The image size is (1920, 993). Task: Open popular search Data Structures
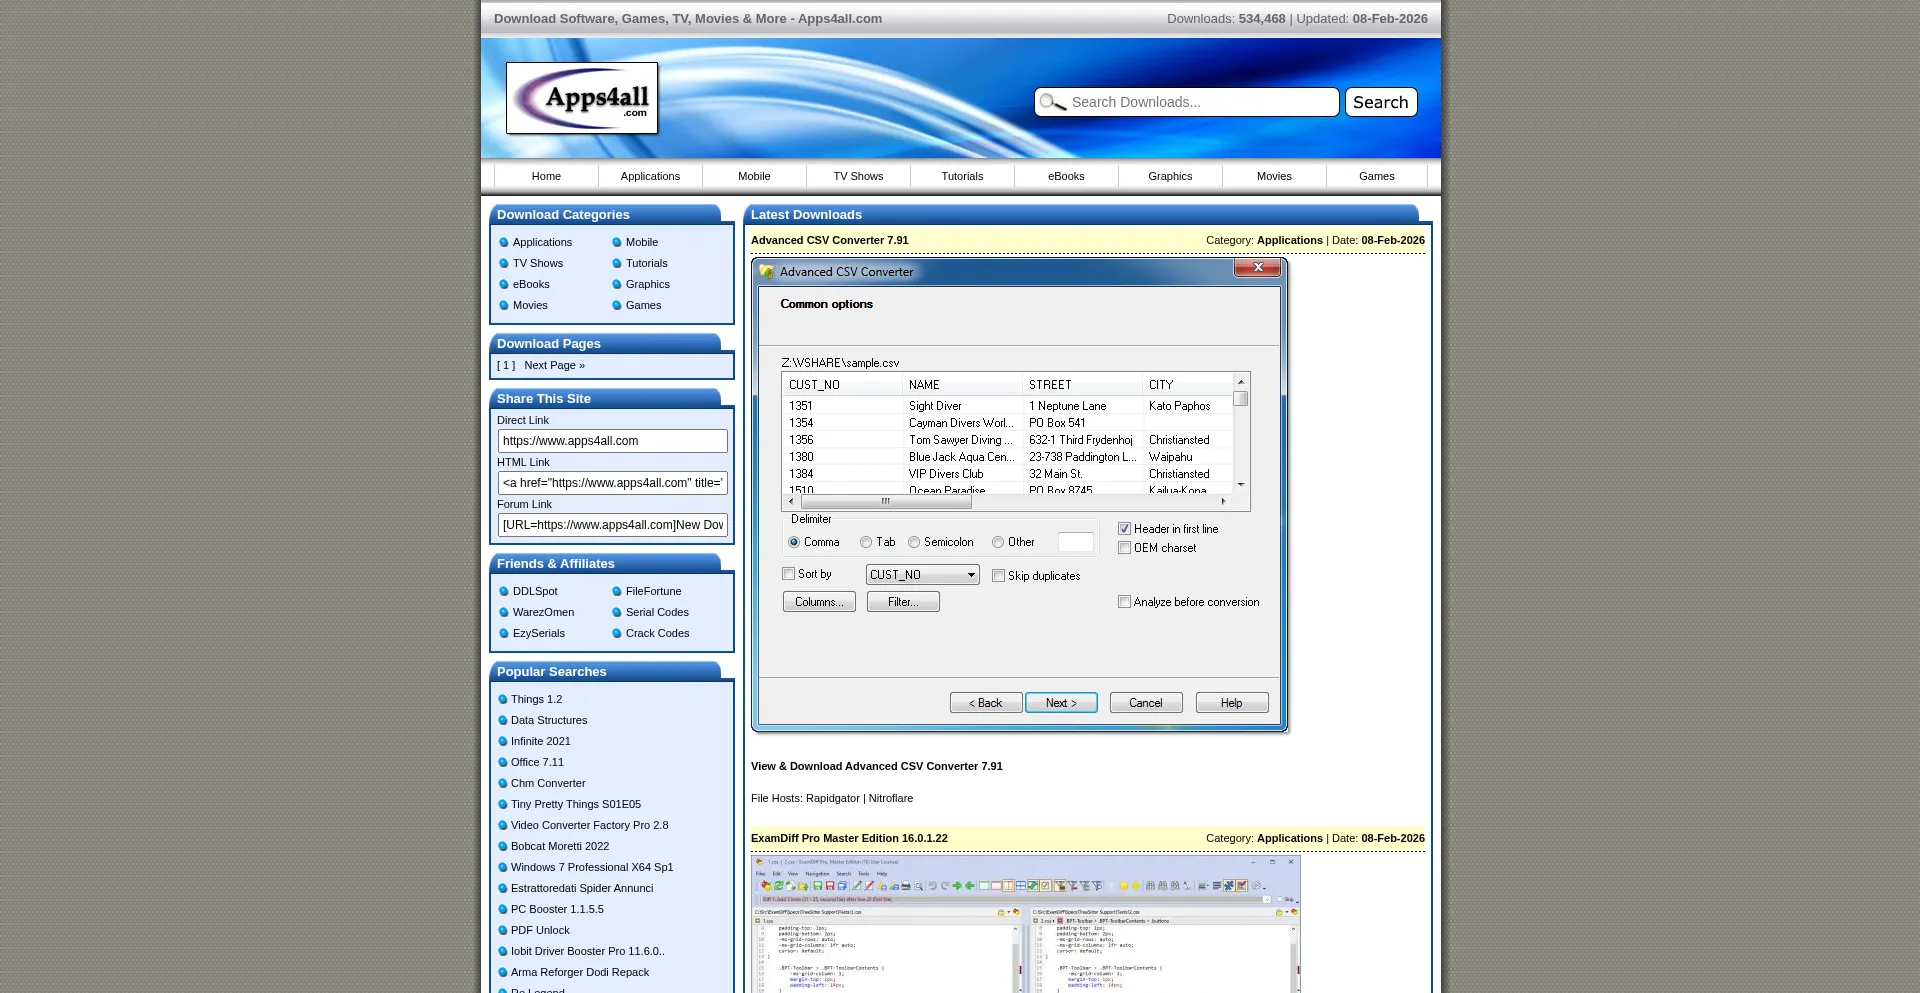coord(549,720)
